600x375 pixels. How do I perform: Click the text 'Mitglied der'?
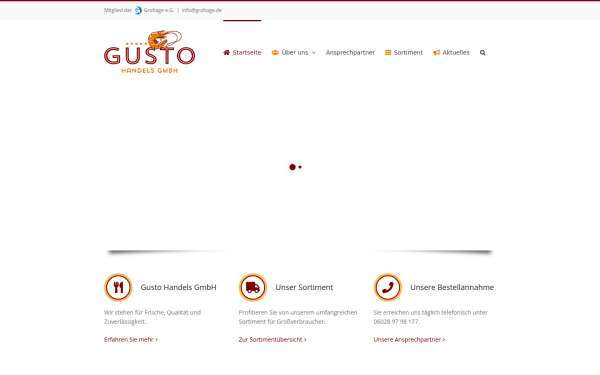[118, 10]
